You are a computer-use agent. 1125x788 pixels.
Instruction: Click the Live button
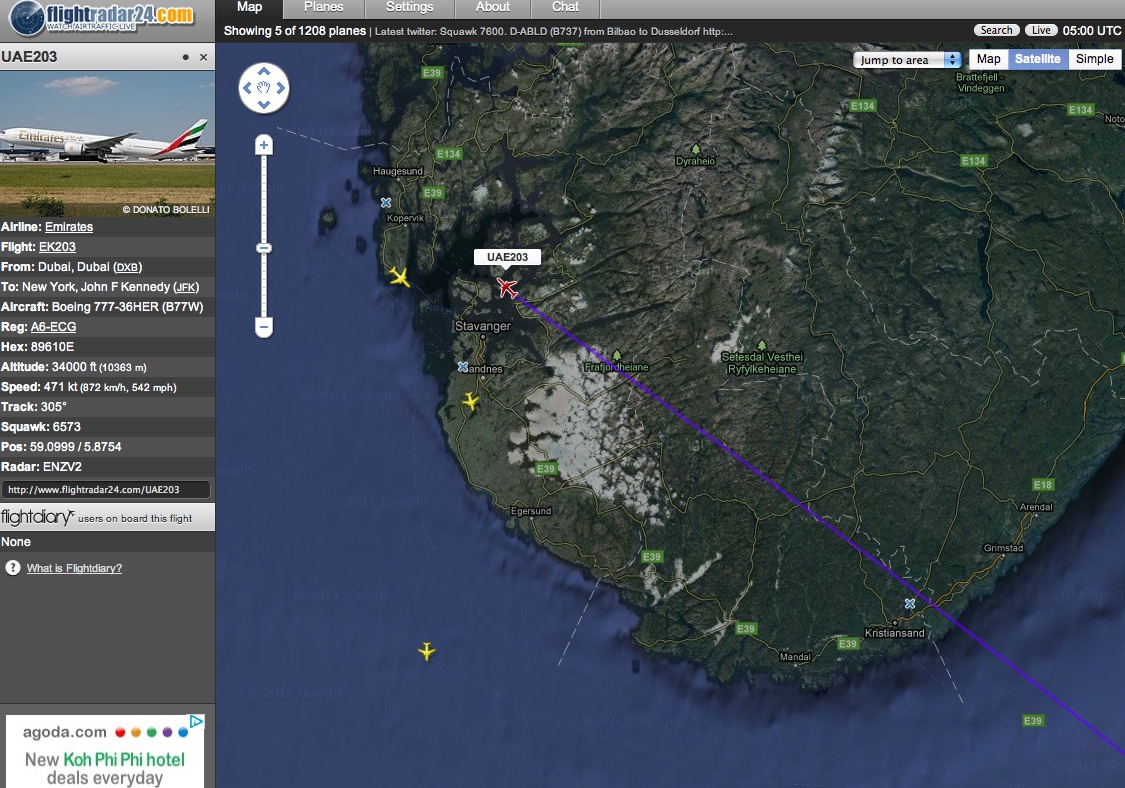(x=1041, y=30)
